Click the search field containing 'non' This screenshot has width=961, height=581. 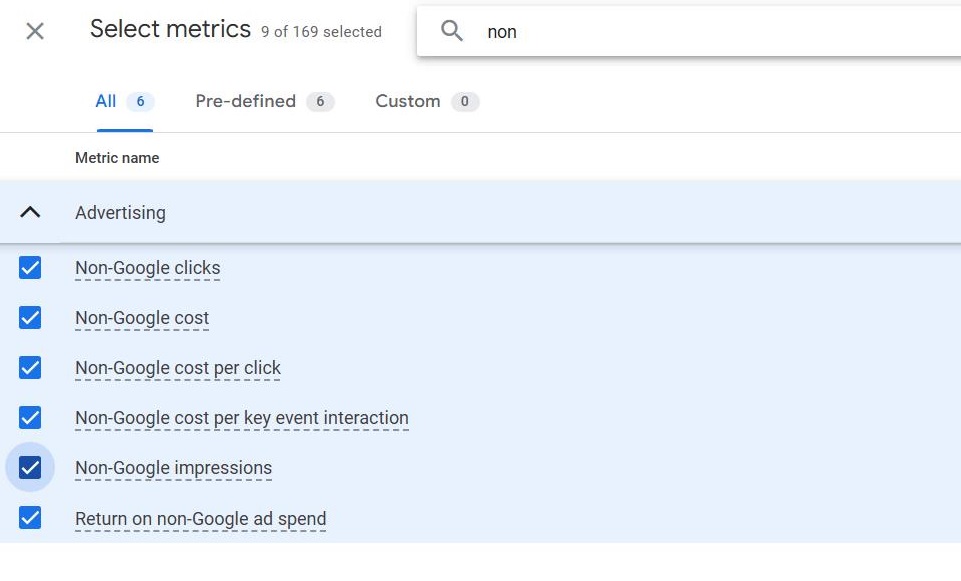click(689, 31)
